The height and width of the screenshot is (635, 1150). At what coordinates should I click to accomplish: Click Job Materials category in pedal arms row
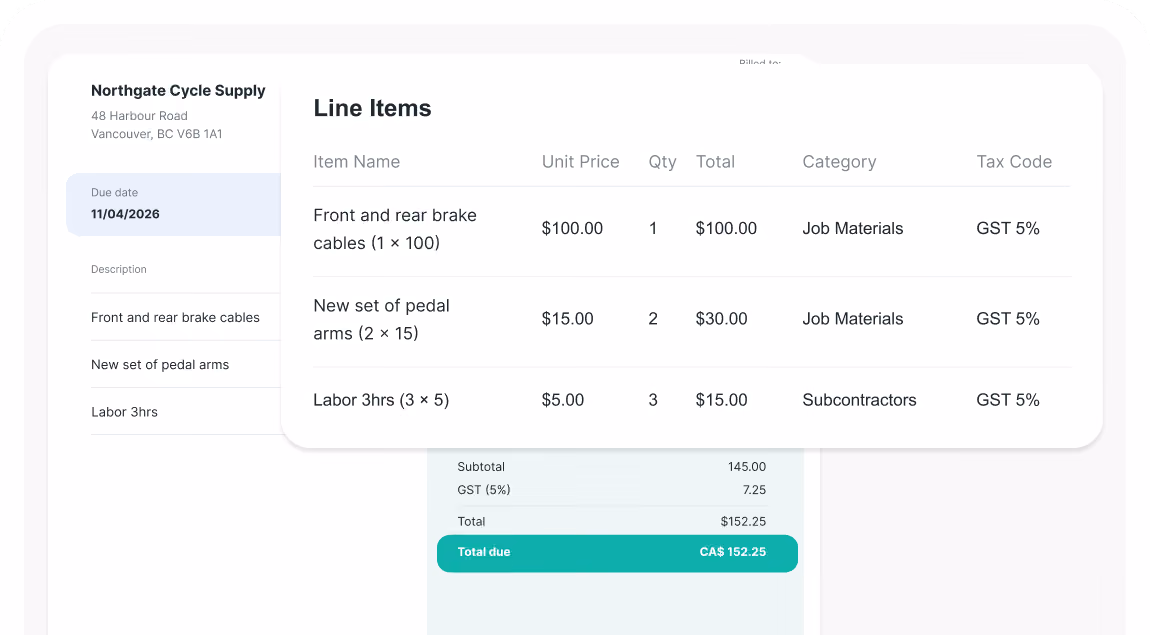pos(853,319)
